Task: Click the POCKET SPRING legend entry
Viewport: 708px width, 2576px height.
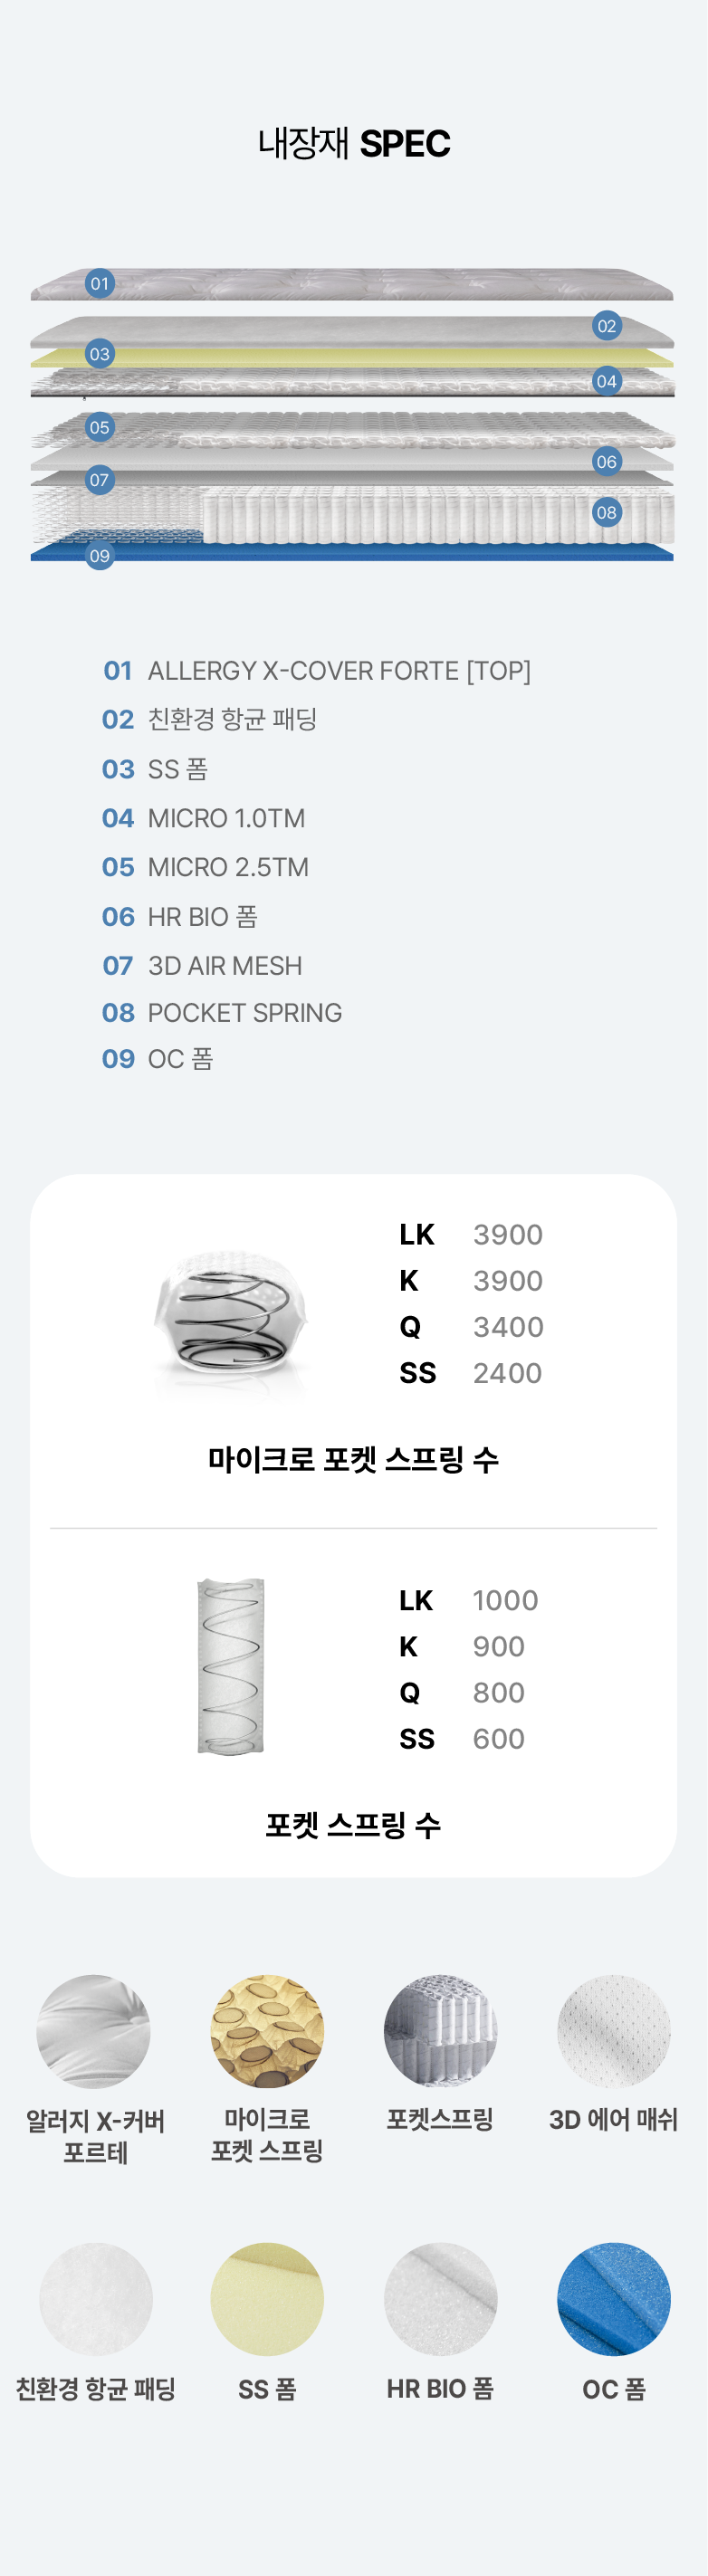Action: (x=244, y=1013)
